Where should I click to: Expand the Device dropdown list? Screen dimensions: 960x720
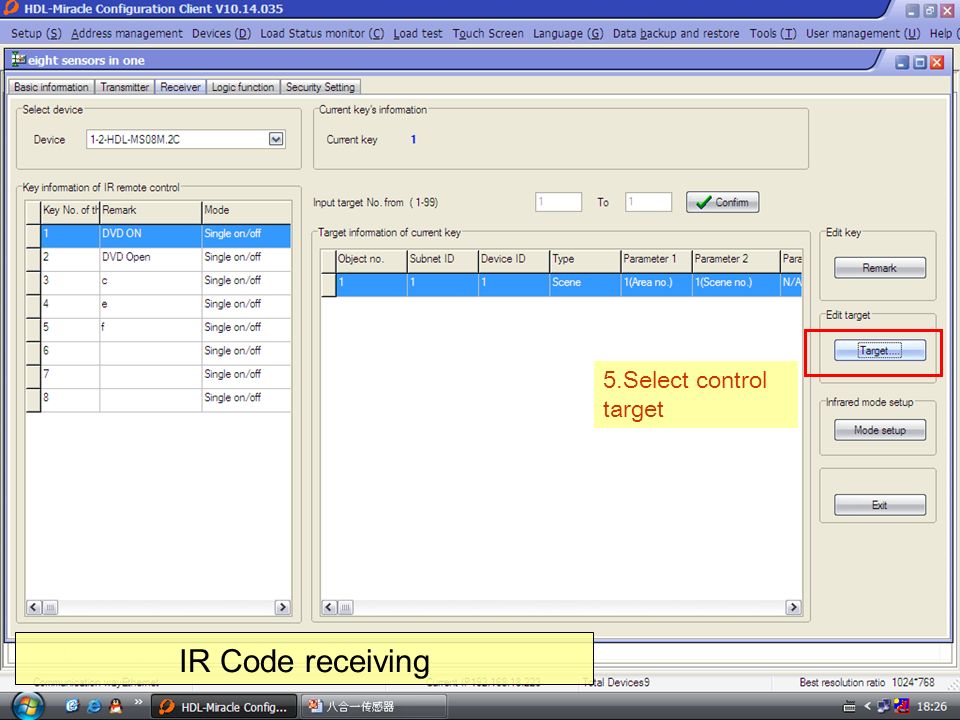click(x=276, y=139)
